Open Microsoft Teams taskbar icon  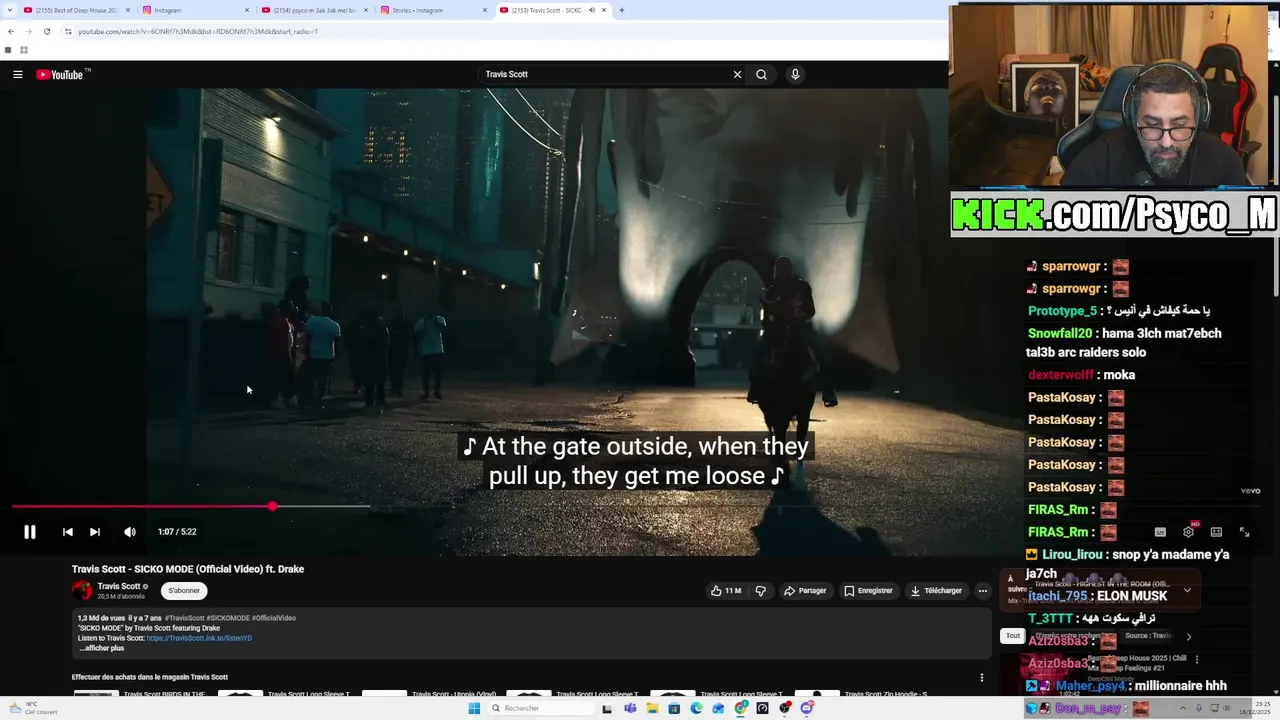pyautogui.click(x=630, y=708)
